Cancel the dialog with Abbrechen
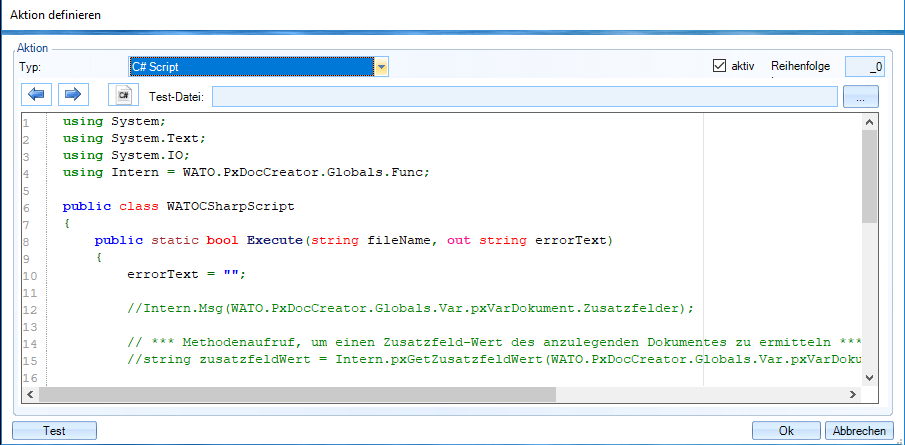905x445 pixels. point(858,430)
